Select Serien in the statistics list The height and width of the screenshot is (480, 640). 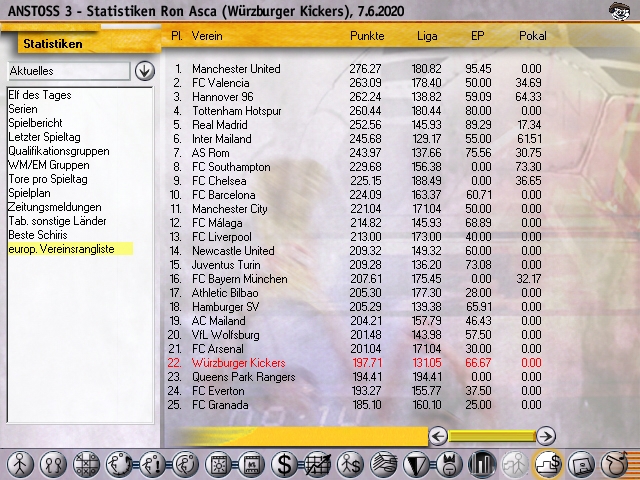[23, 109]
